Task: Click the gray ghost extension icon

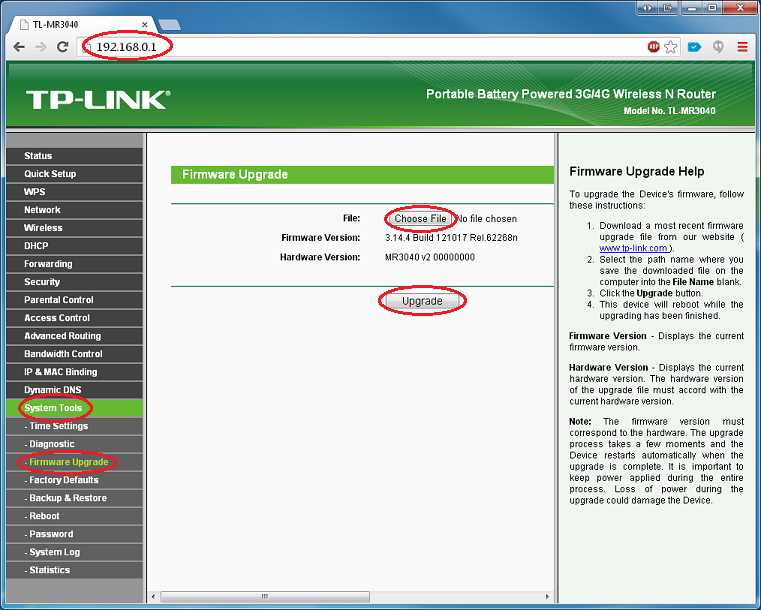Action: coord(718,47)
